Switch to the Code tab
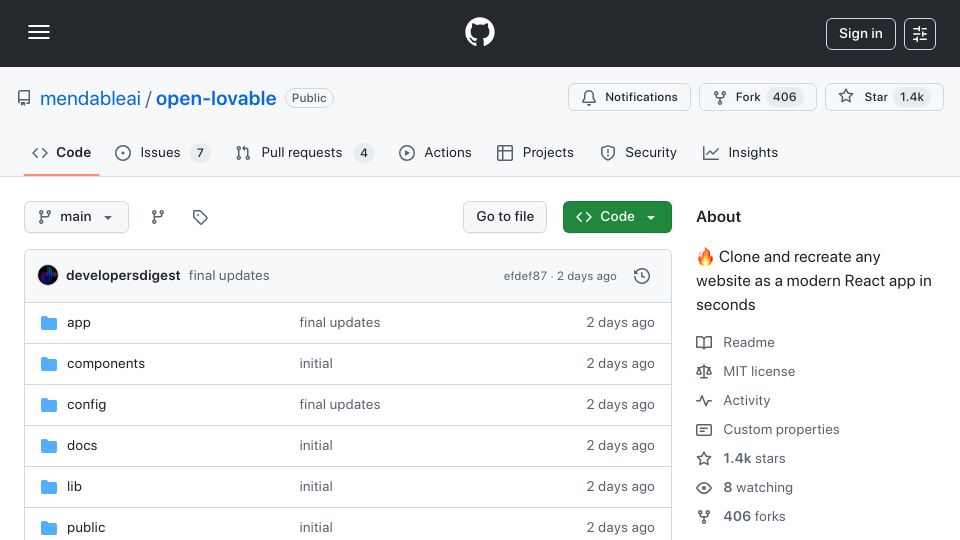 [61, 152]
